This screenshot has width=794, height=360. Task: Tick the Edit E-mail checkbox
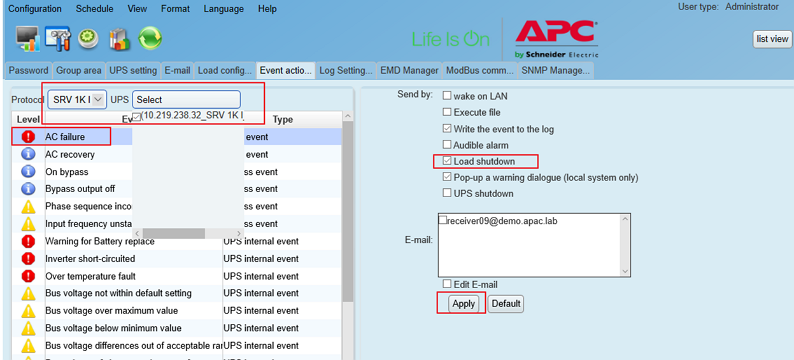tap(447, 285)
